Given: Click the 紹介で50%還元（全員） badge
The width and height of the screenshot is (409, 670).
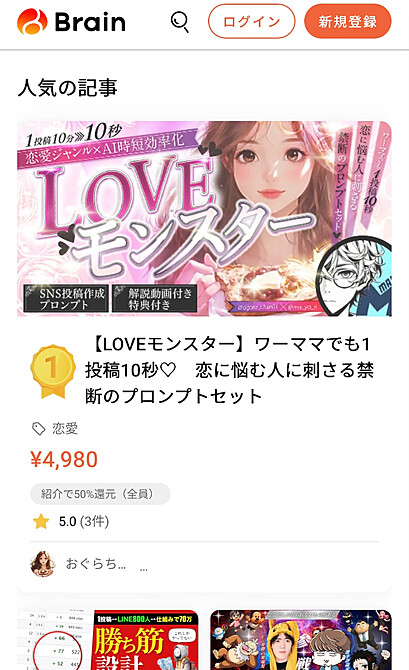Looking at the screenshot, I should pos(100,494).
